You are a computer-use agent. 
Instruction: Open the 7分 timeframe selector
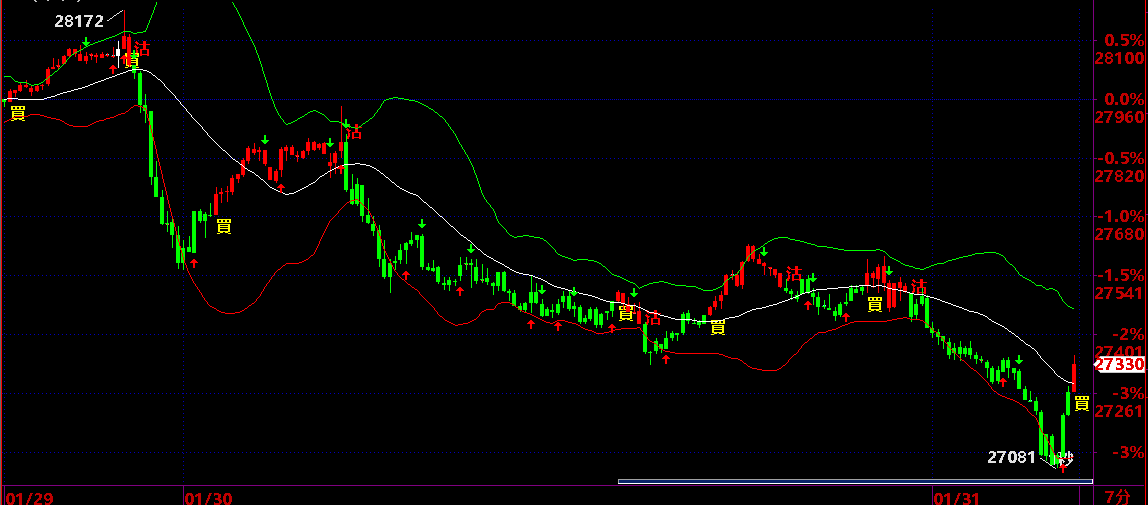[x=1118, y=495]
